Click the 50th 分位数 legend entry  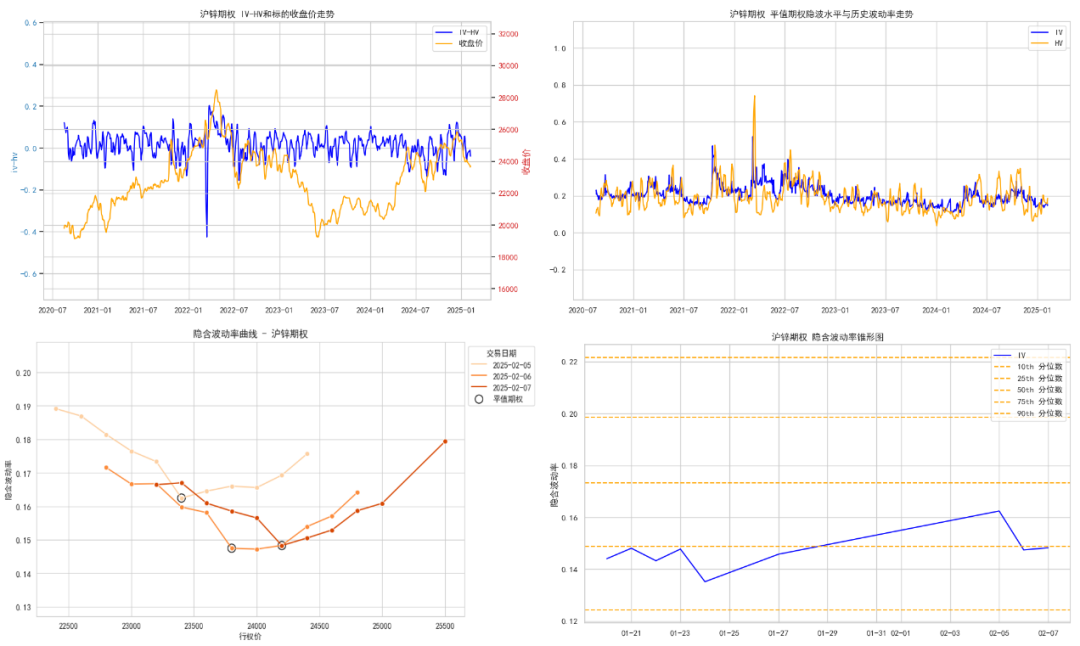1038,390
